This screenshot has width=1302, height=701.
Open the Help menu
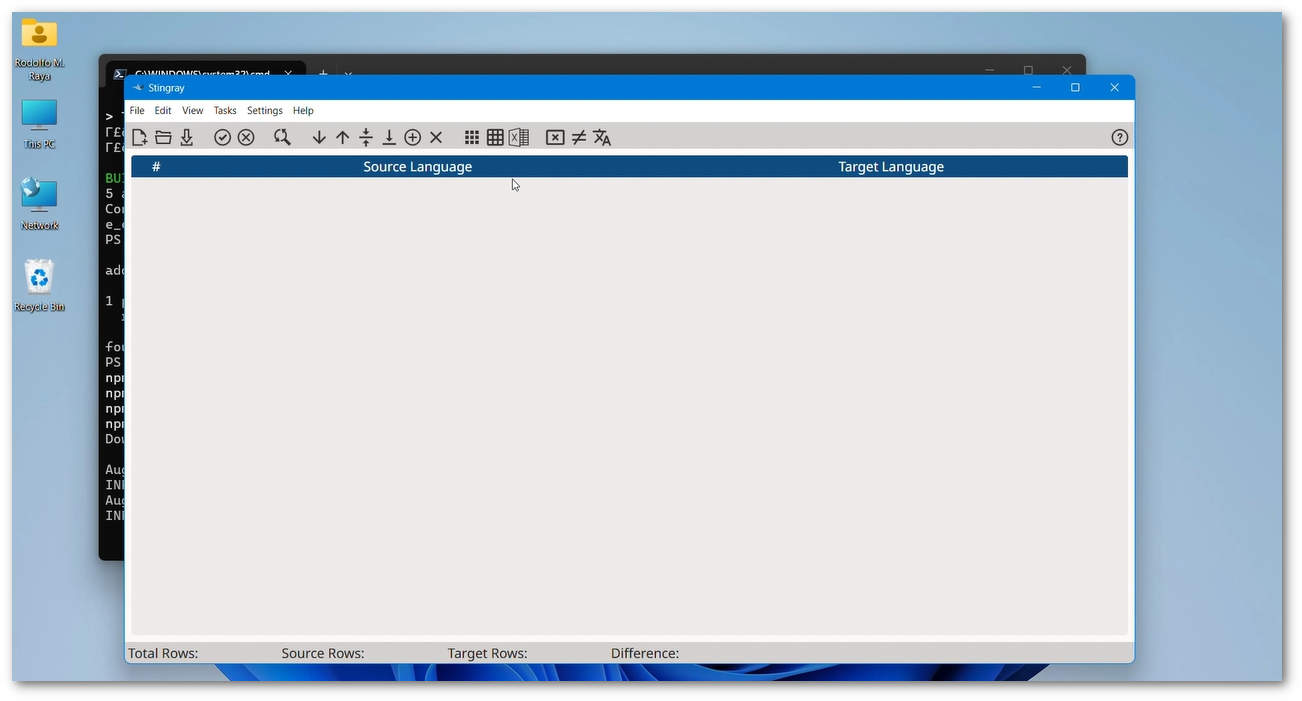click(303, 111)
